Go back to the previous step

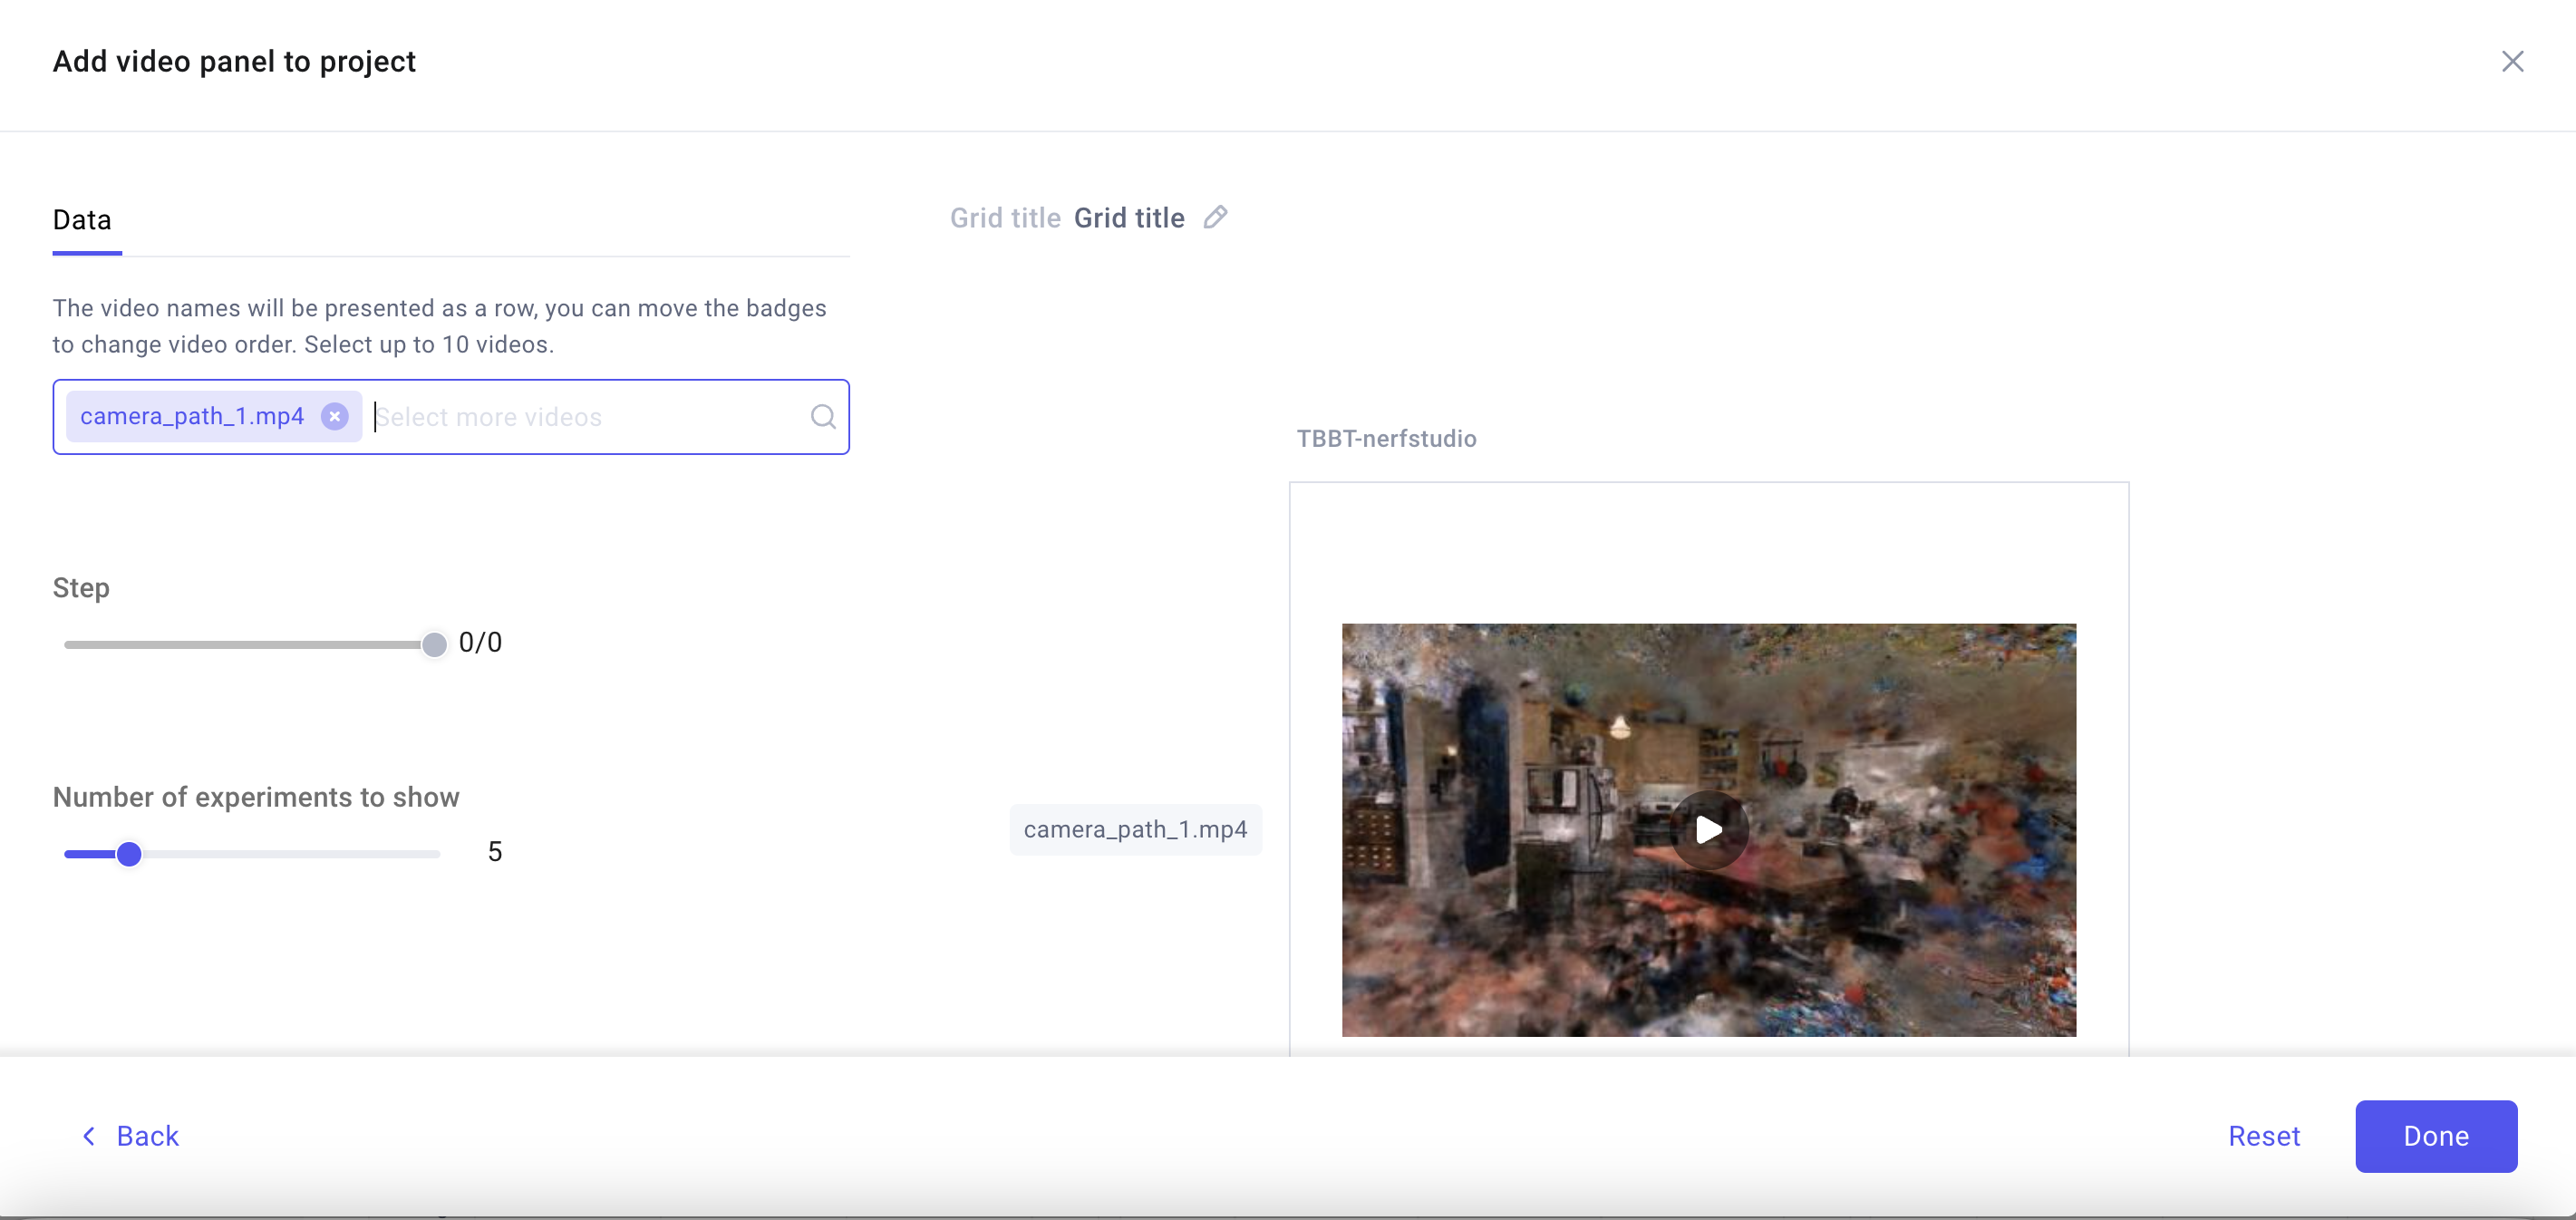point(147,1136)
